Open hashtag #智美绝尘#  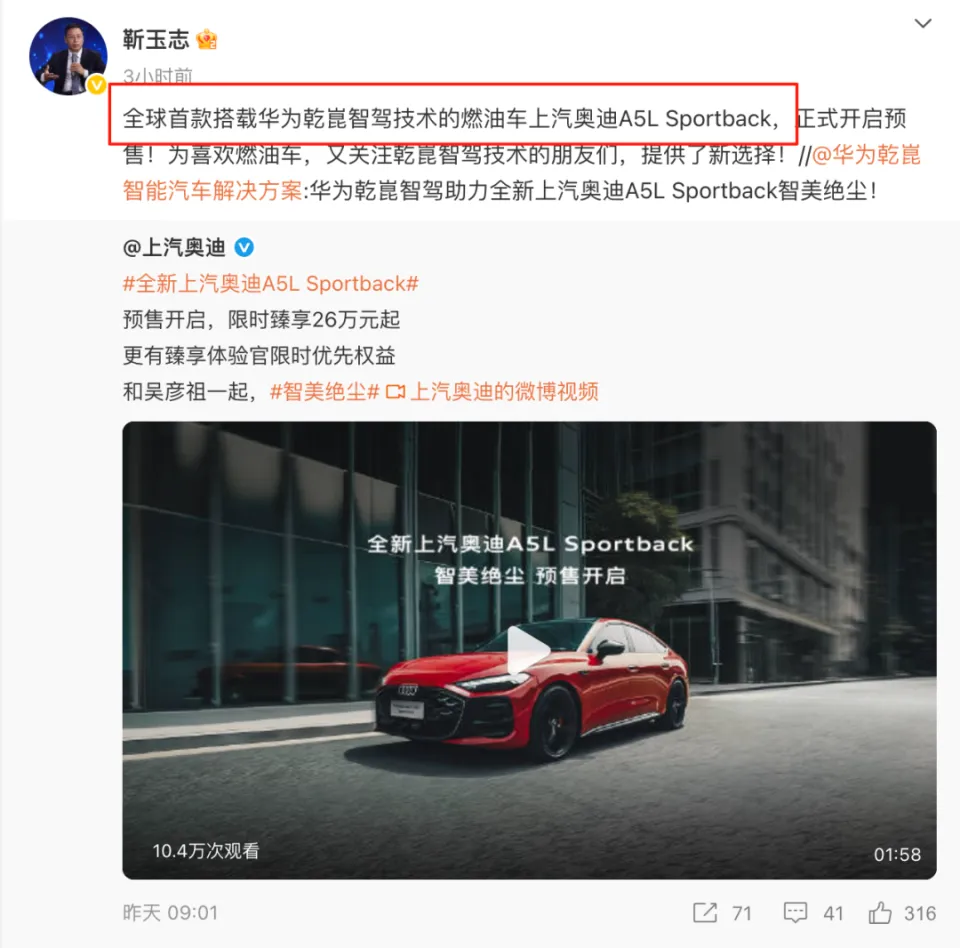[324, 391]
